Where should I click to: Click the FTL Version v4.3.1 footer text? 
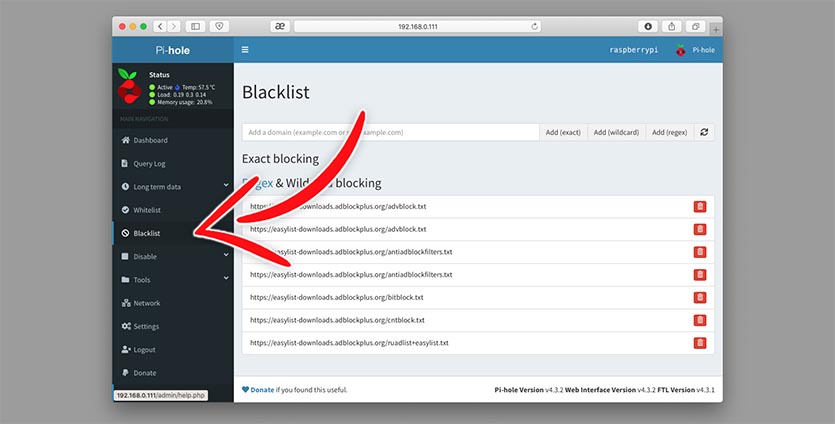point(686,390)
